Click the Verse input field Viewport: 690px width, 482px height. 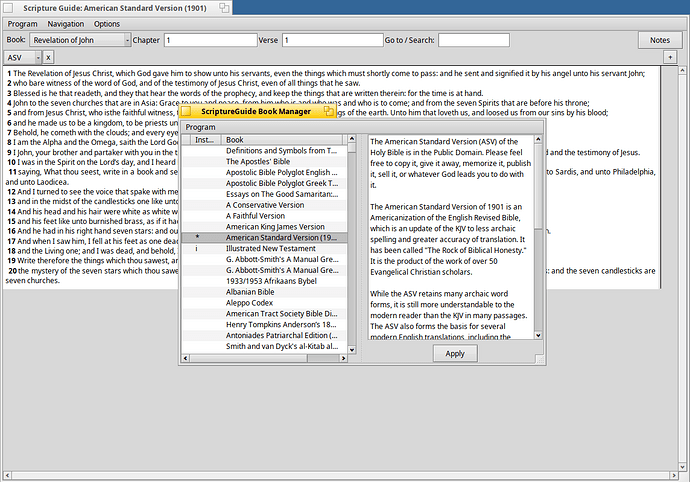[x=332, y=40]
